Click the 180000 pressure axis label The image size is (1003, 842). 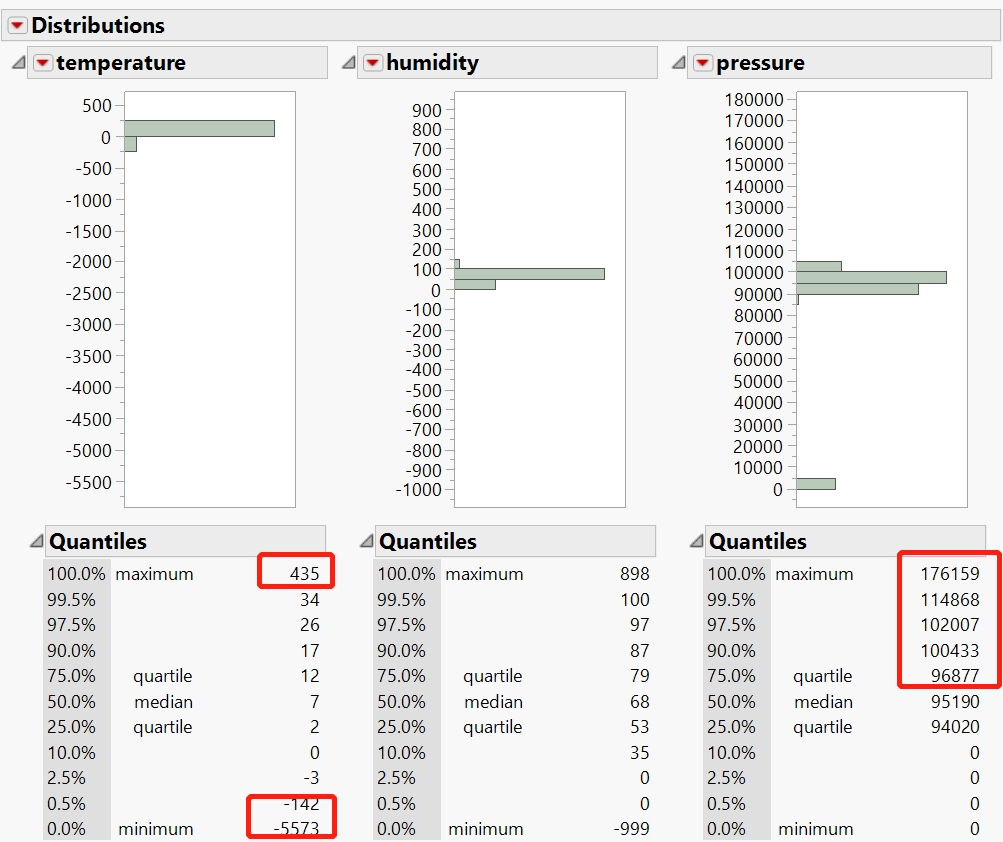click(754, 100)
